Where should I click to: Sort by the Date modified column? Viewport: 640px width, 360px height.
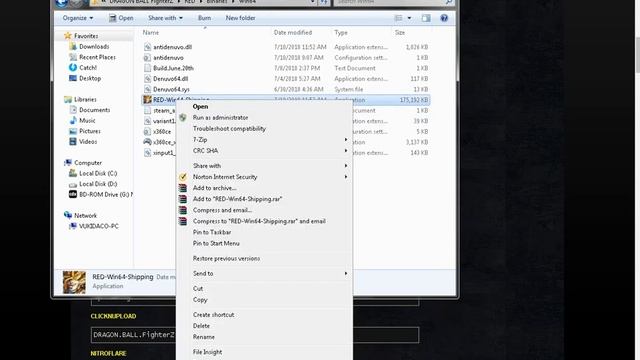pos(293,33)
